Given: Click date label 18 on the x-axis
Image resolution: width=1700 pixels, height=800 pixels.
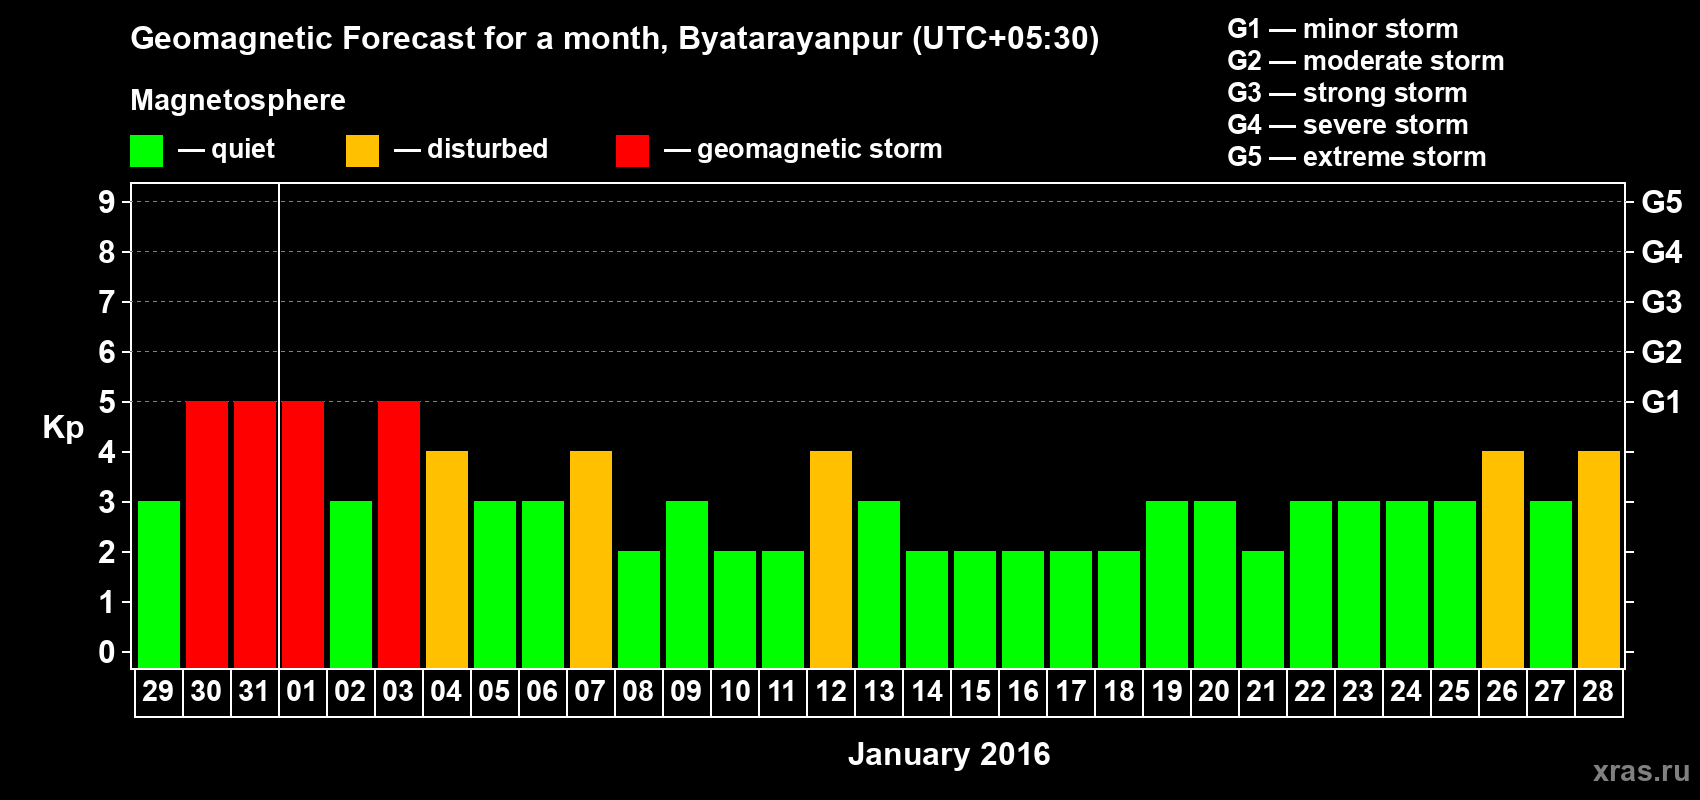Looking at the screenshot, I should [1118, 691].
